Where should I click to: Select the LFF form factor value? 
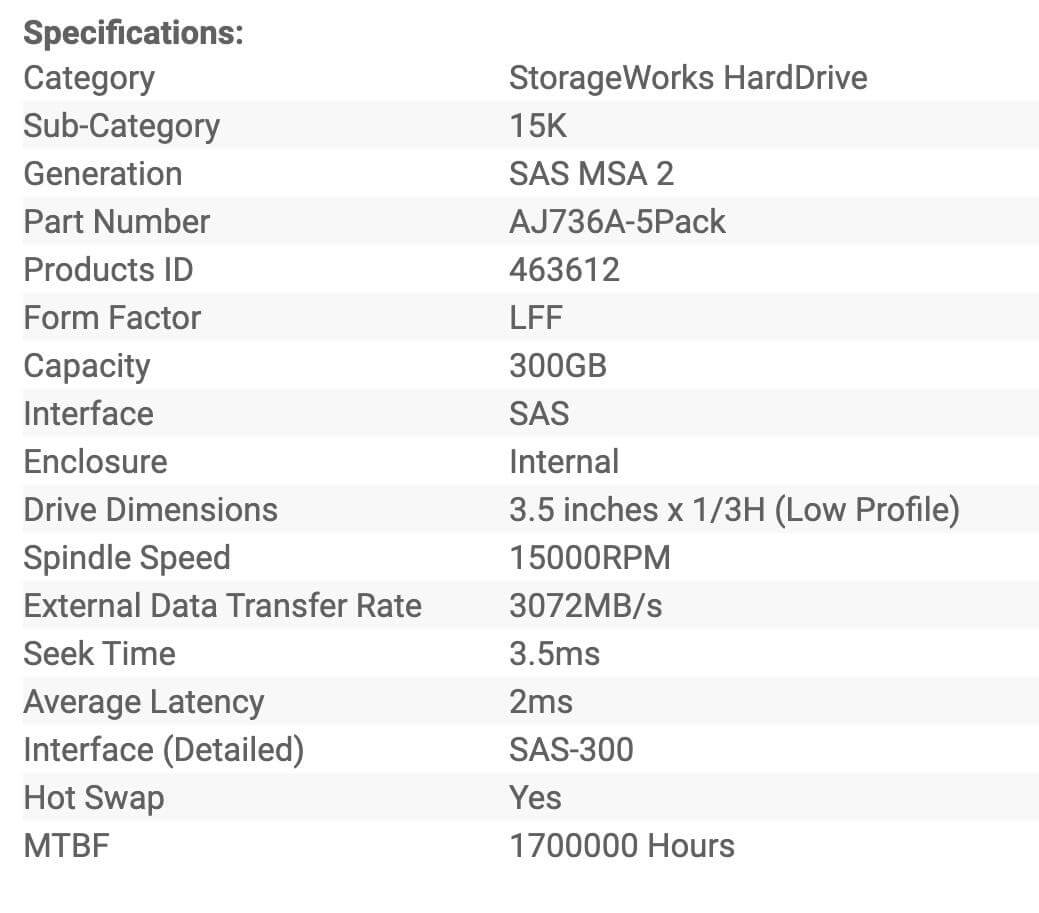[536, 318]
